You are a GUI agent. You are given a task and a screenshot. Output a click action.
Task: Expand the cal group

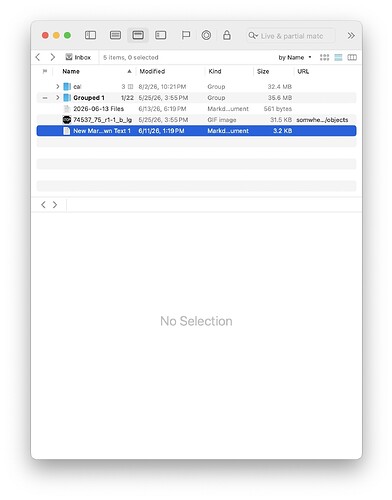[x=58, y=87]
